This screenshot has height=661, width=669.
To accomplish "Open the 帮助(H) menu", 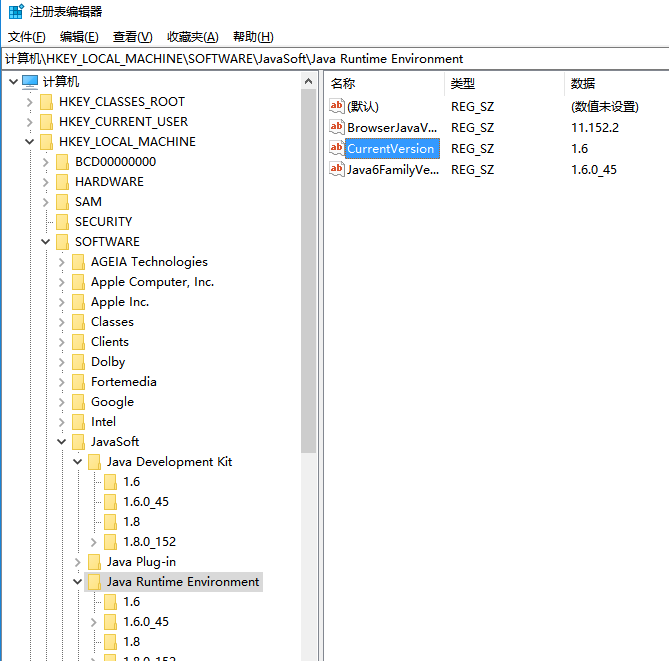I will coord(253,37).
